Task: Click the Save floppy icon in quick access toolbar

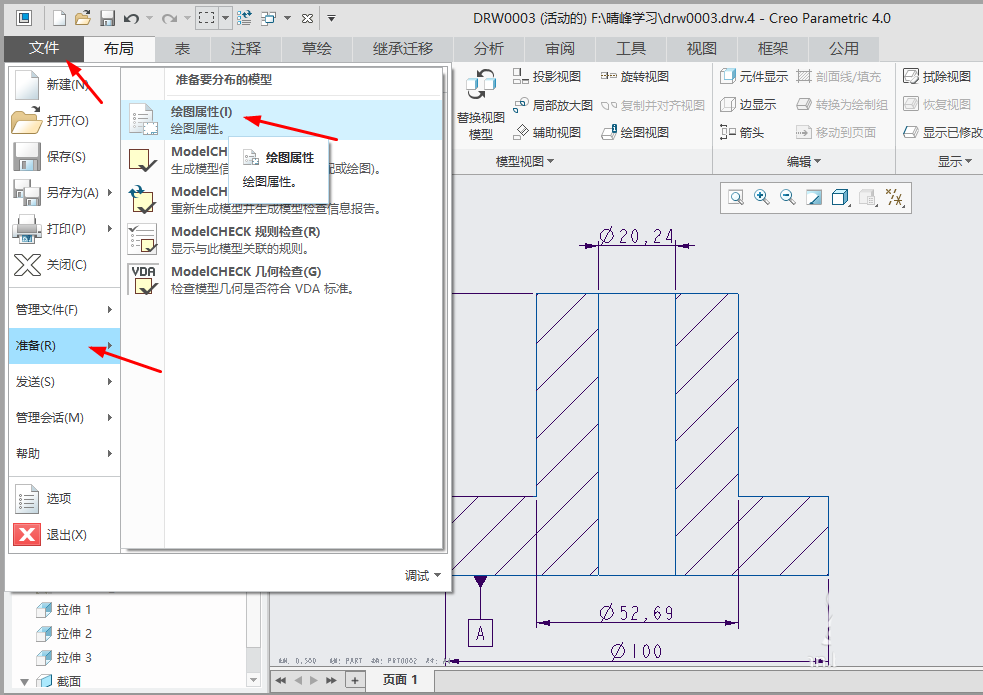Action: click(107, 18)
